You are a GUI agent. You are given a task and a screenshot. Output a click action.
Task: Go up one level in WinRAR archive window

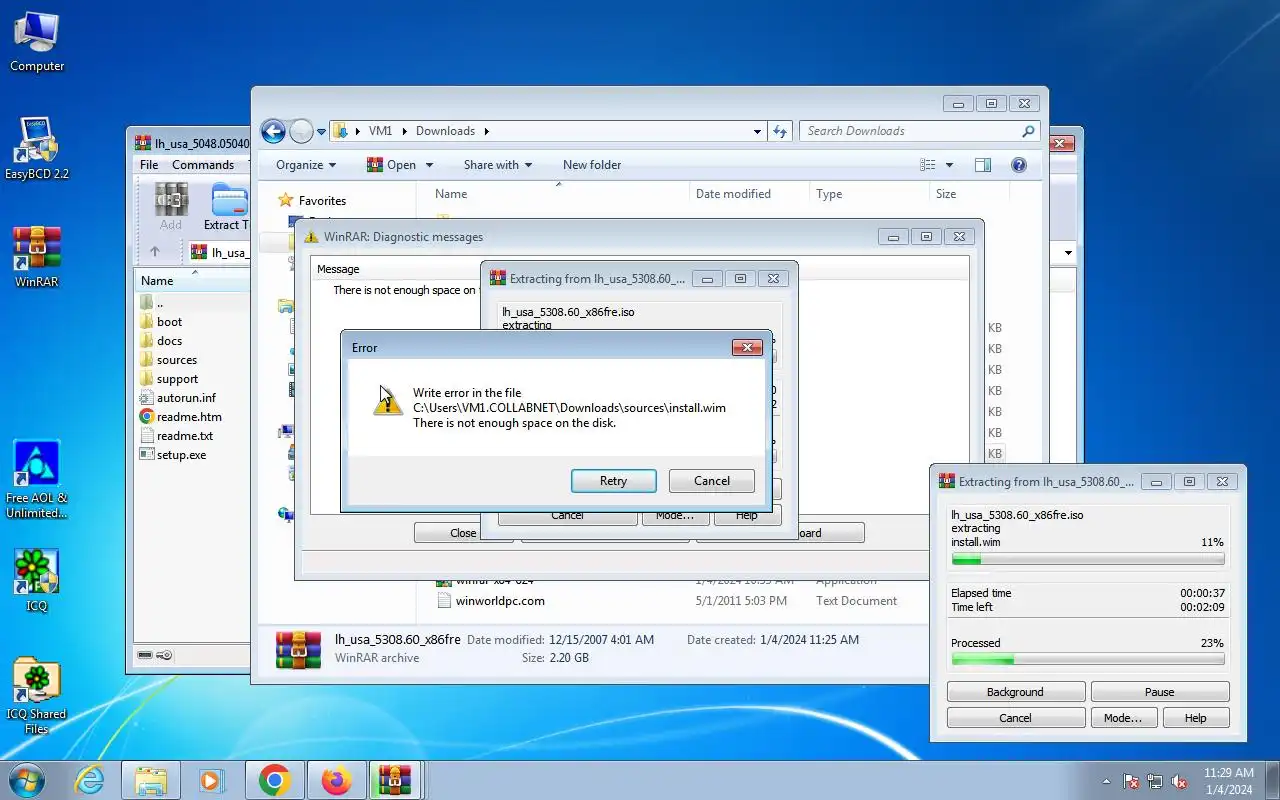(x=154, y=252)
